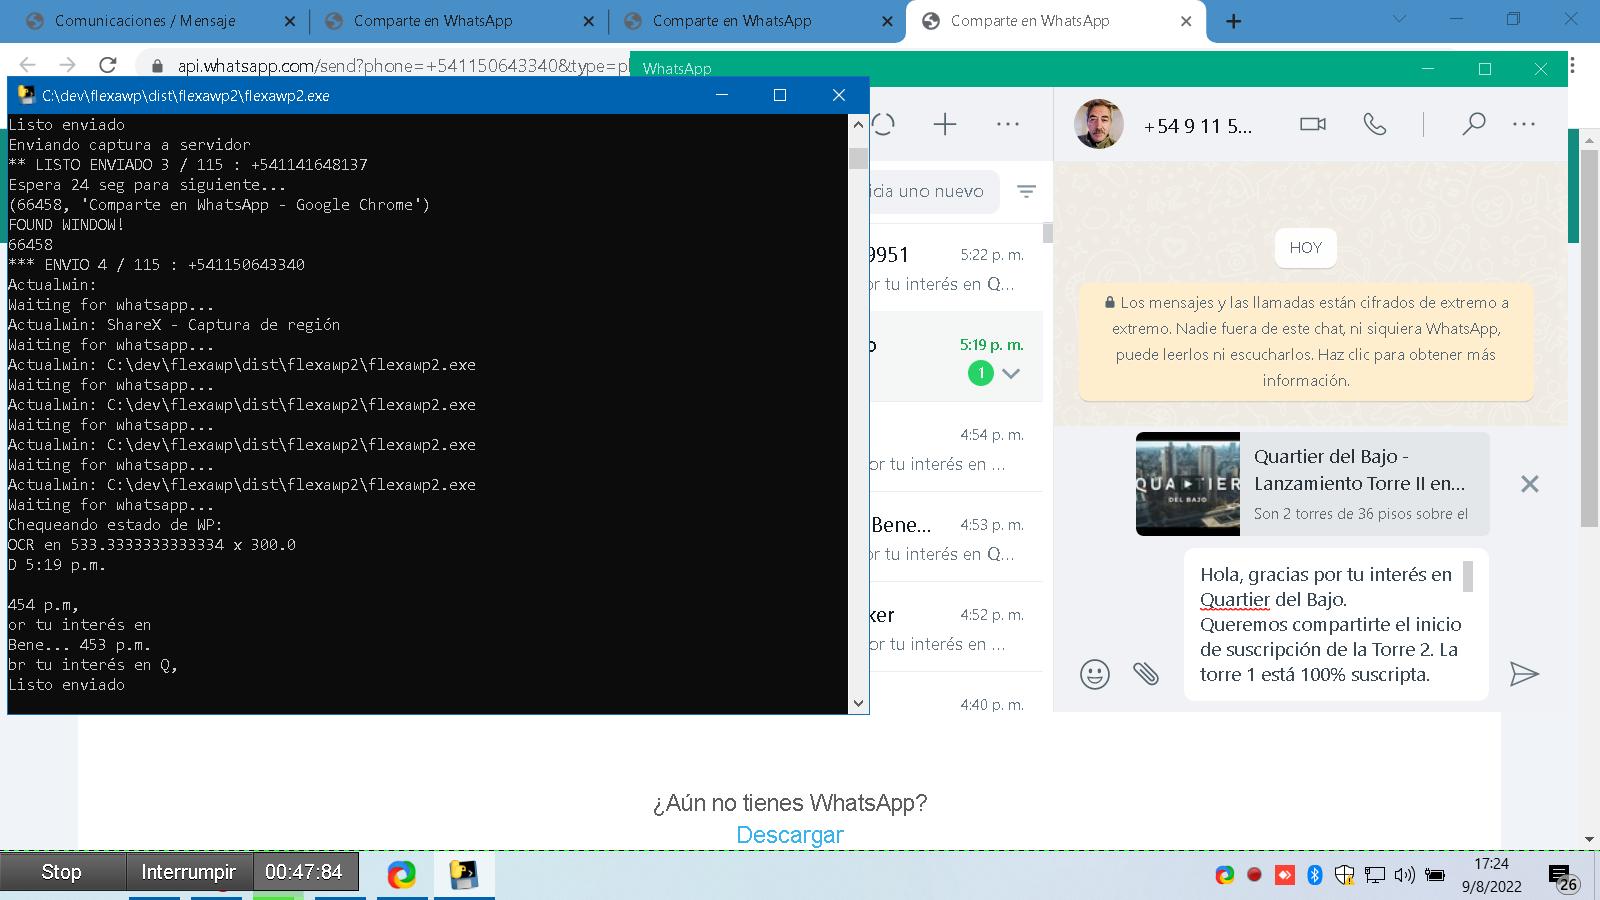Click in the message text box
This screenshot has width=1600, height=900.
[1336, 624]
